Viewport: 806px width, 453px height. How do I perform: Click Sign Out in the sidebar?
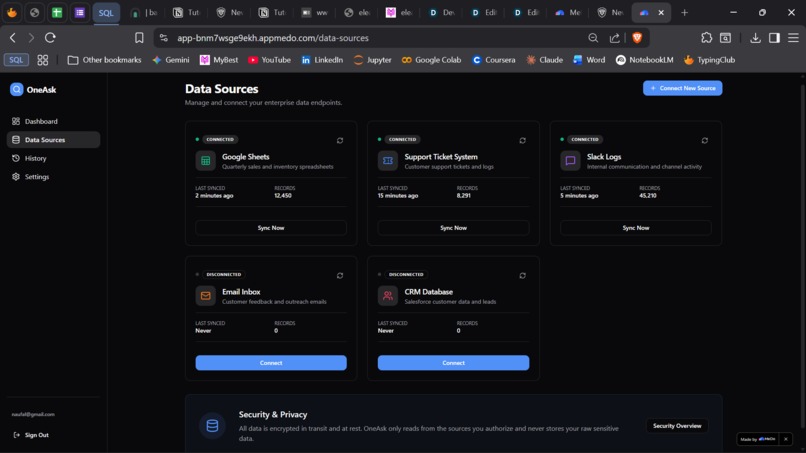[x=31, y=435]
